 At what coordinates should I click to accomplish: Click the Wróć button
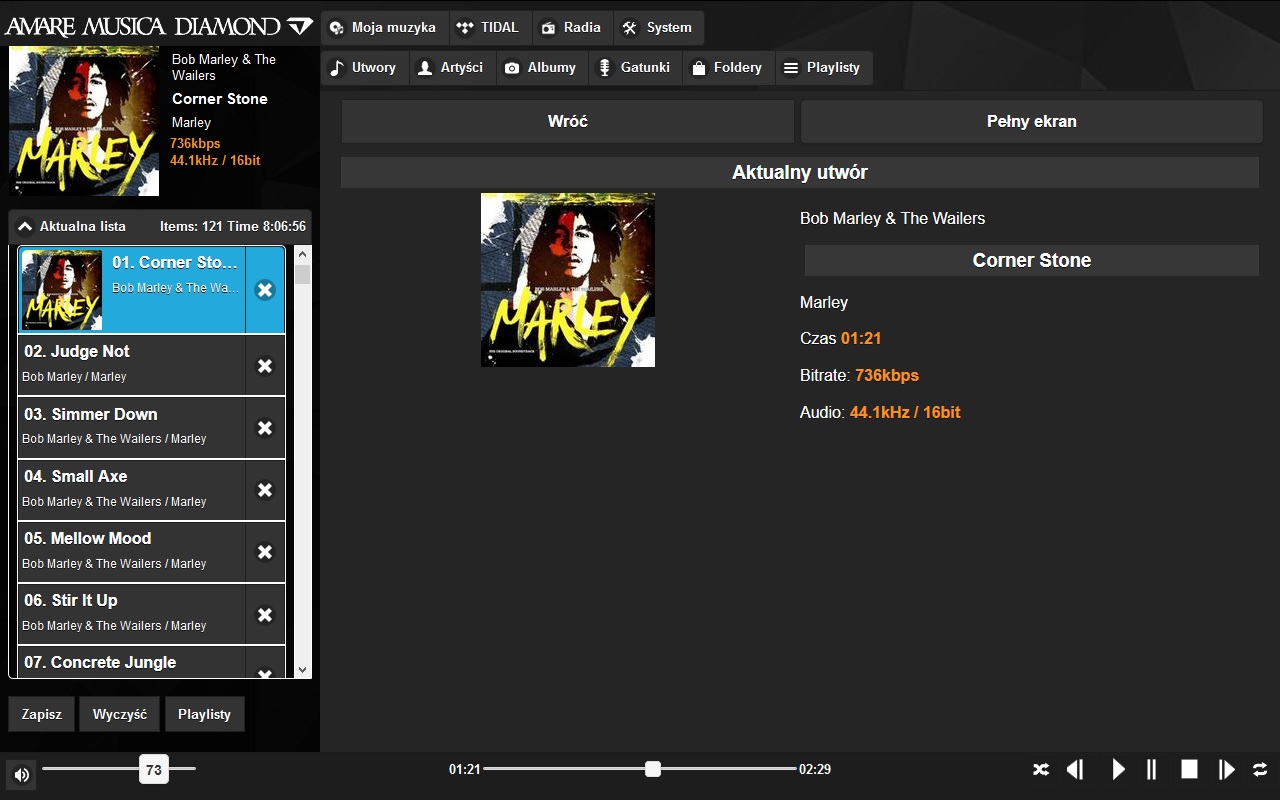(x=568, y=121)
